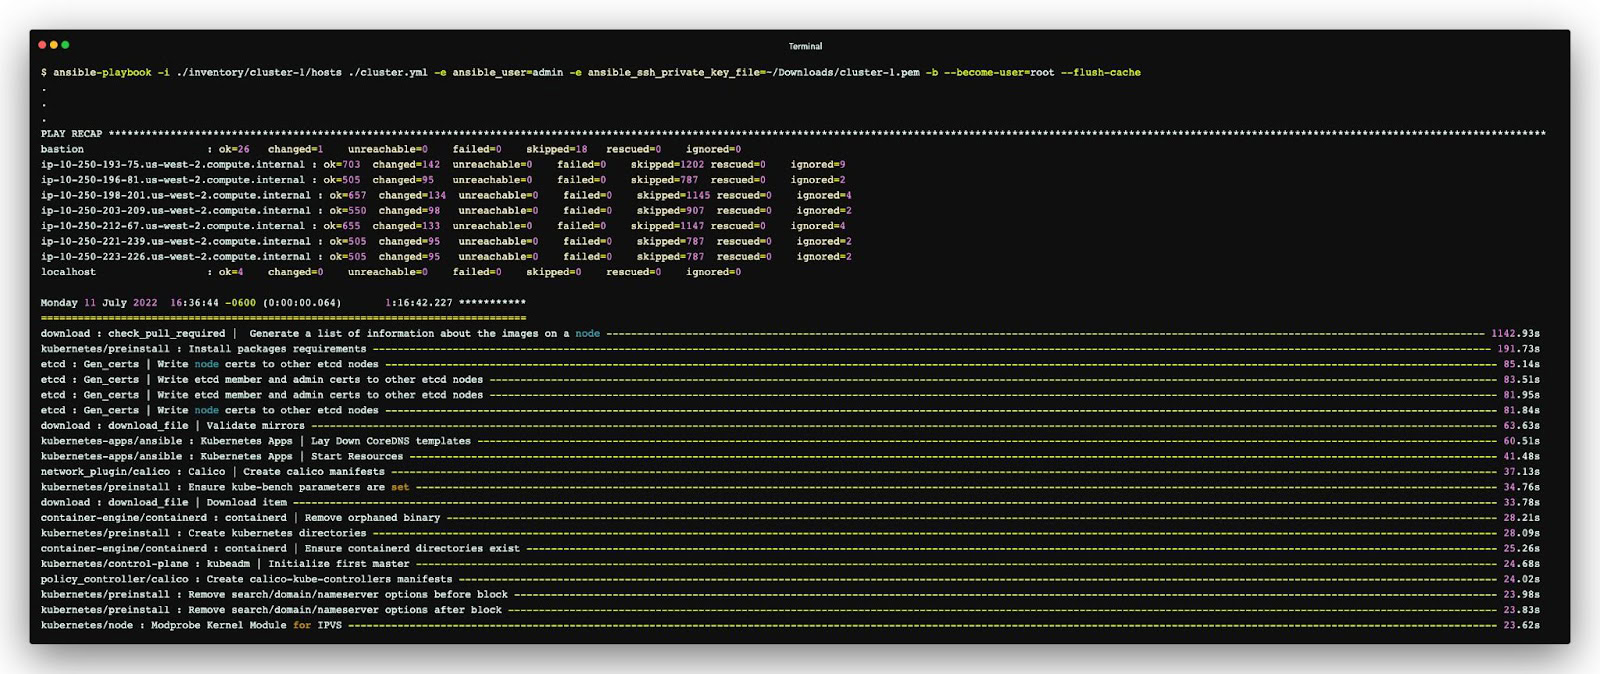Click the --flush-cache option
The height and width of the screenshot is (674, 1600).
(x=1101, y=73)
